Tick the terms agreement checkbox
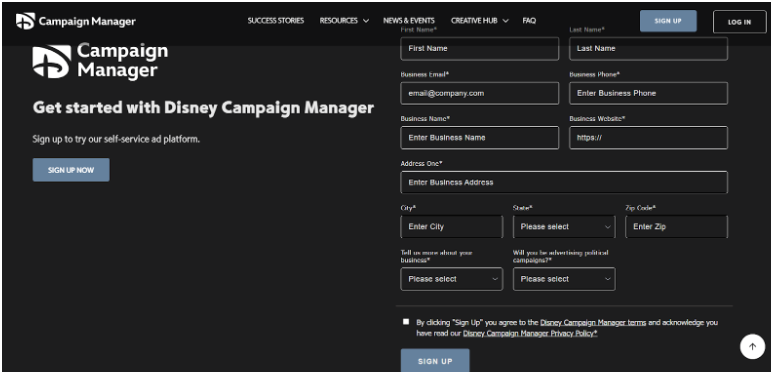Viewport: 773px width, 374px height. (406, 322)
